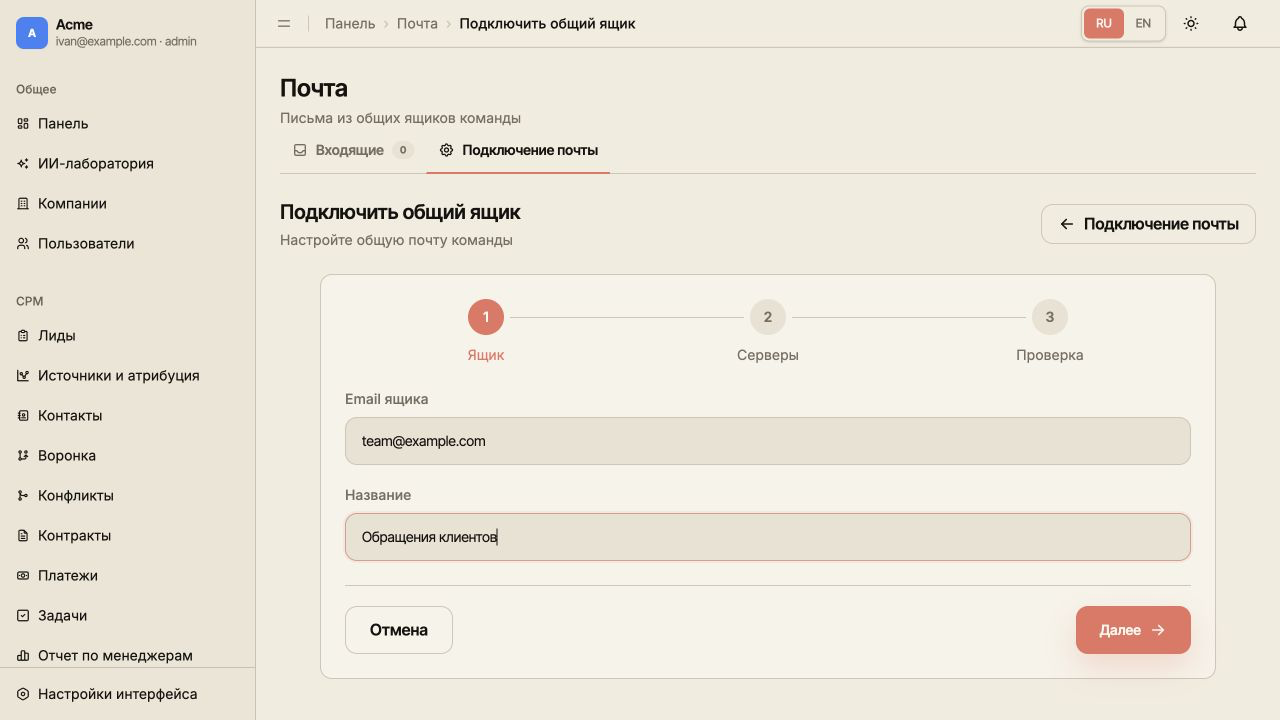The width and height of the screenshot is (1280, 720).
Task: Click the Пользователи people icon
Action: click(x=23, y=243)
